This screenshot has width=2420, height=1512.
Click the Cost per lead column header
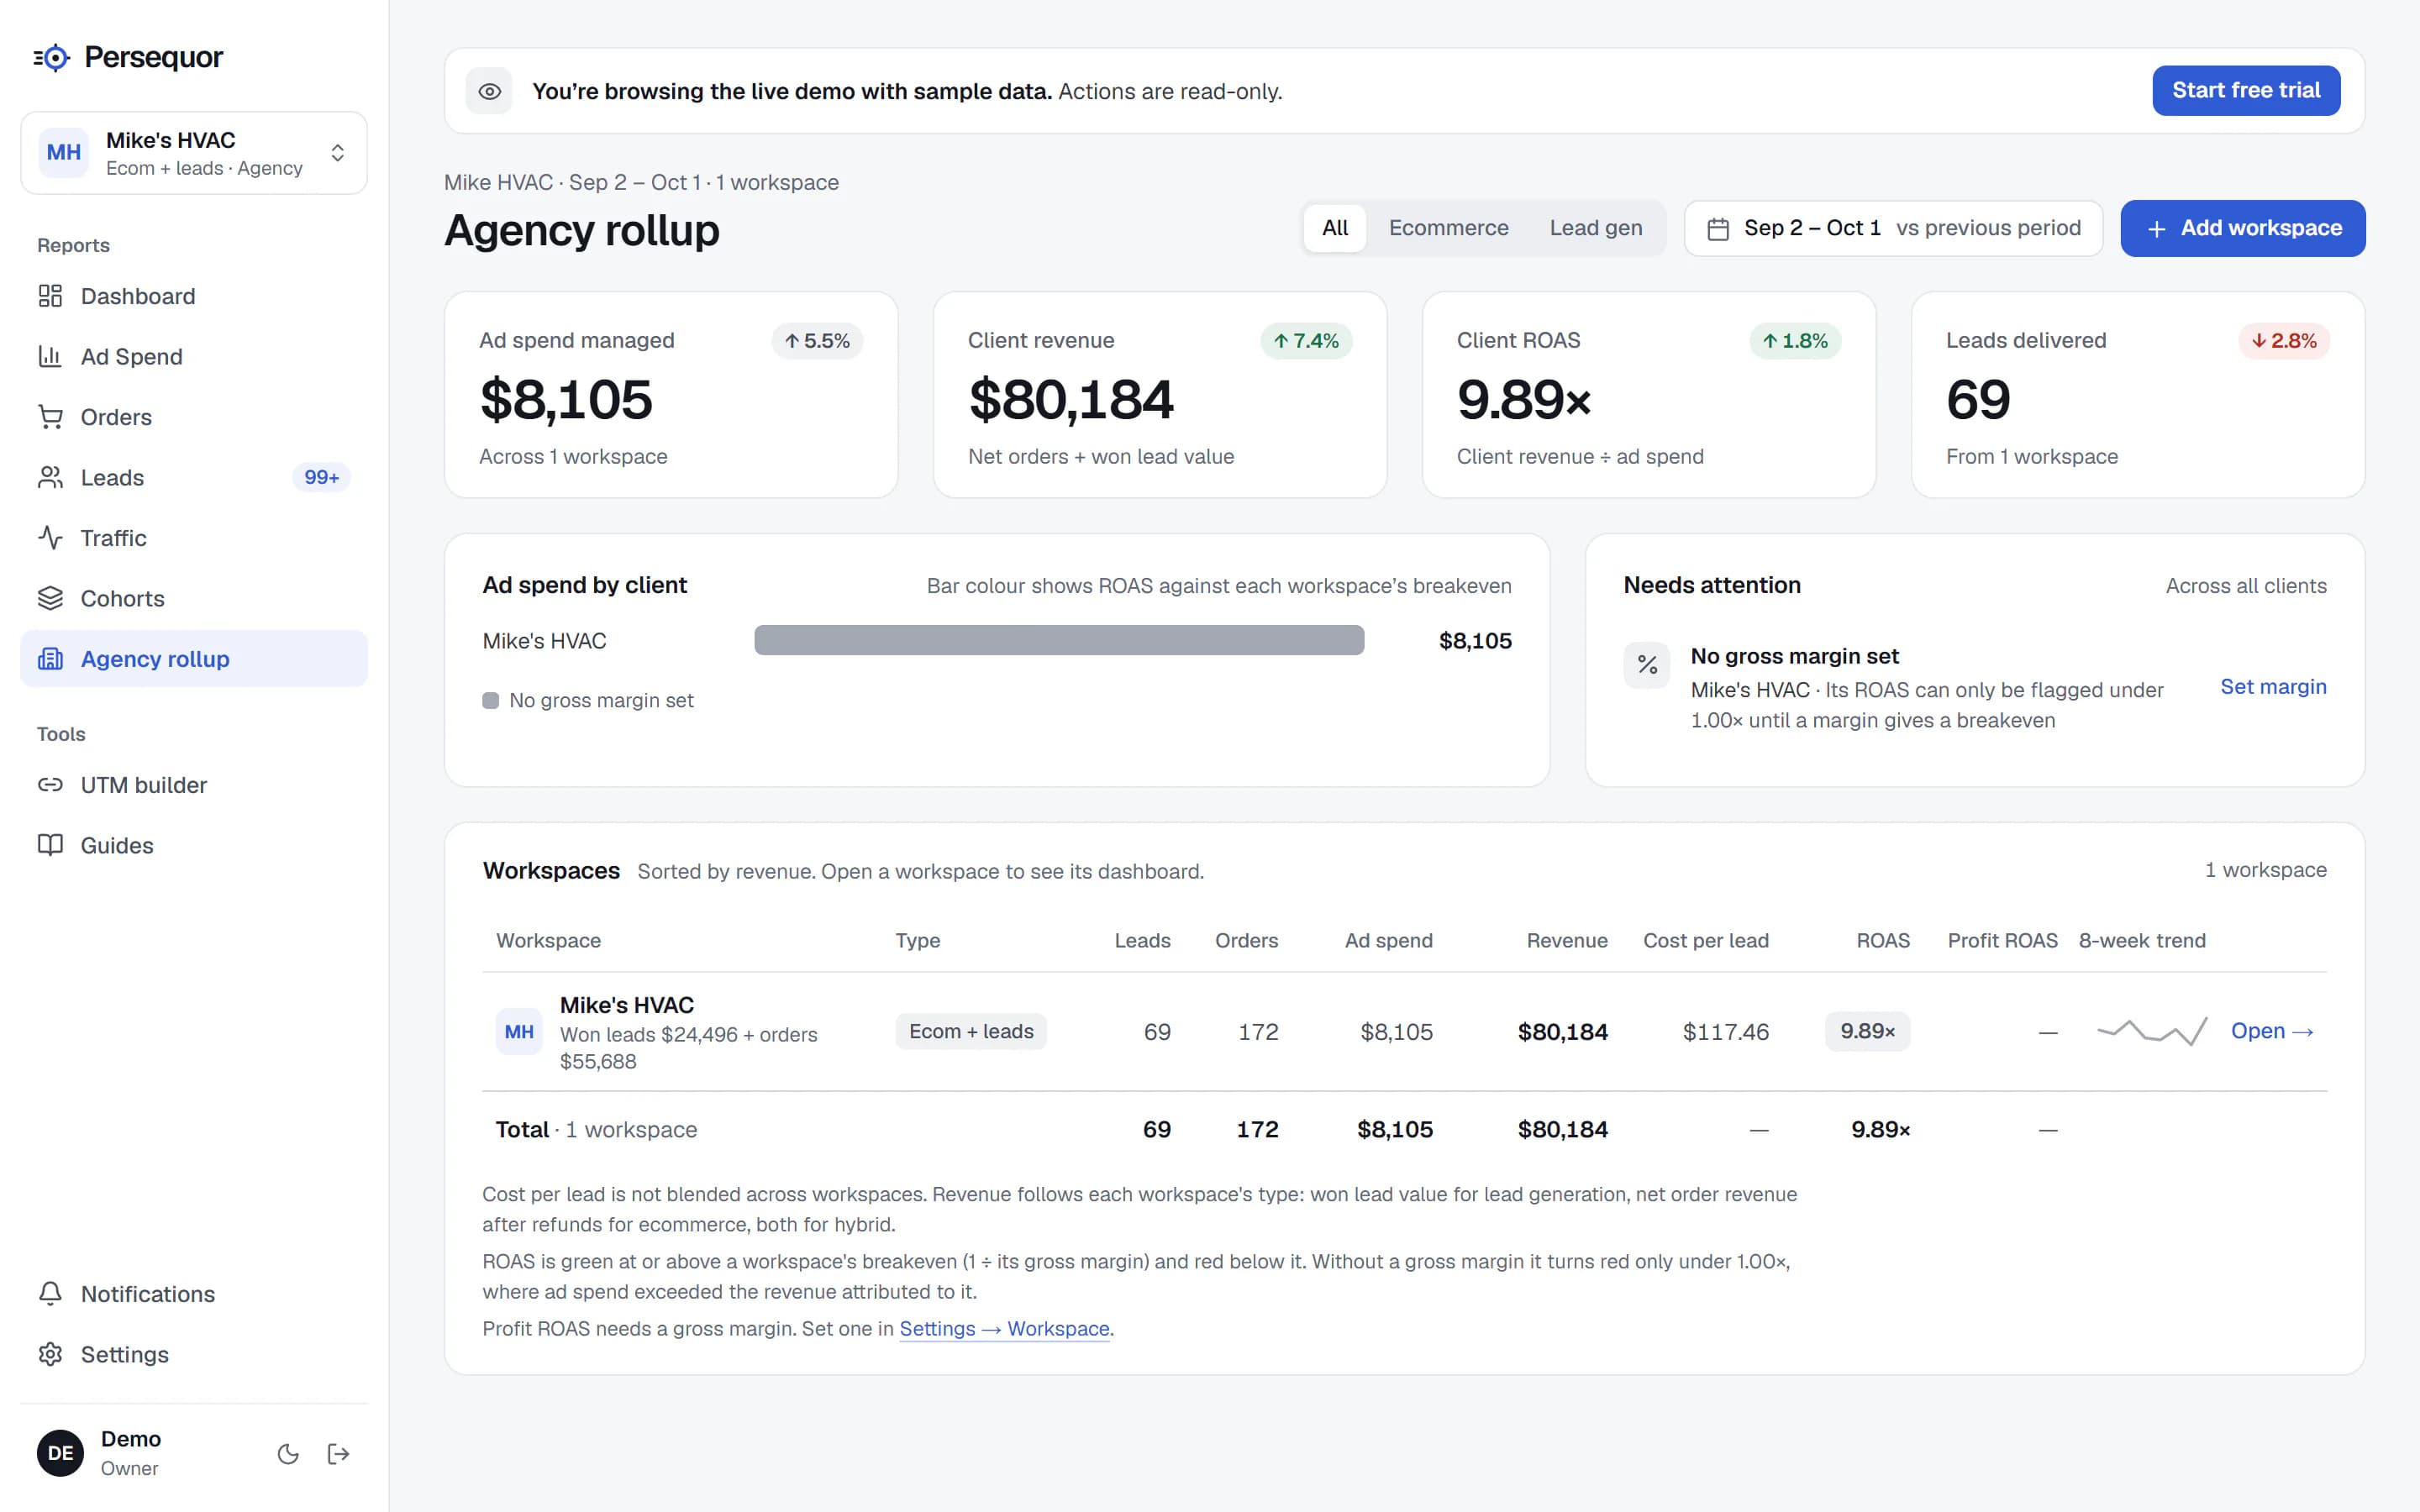1705,941
